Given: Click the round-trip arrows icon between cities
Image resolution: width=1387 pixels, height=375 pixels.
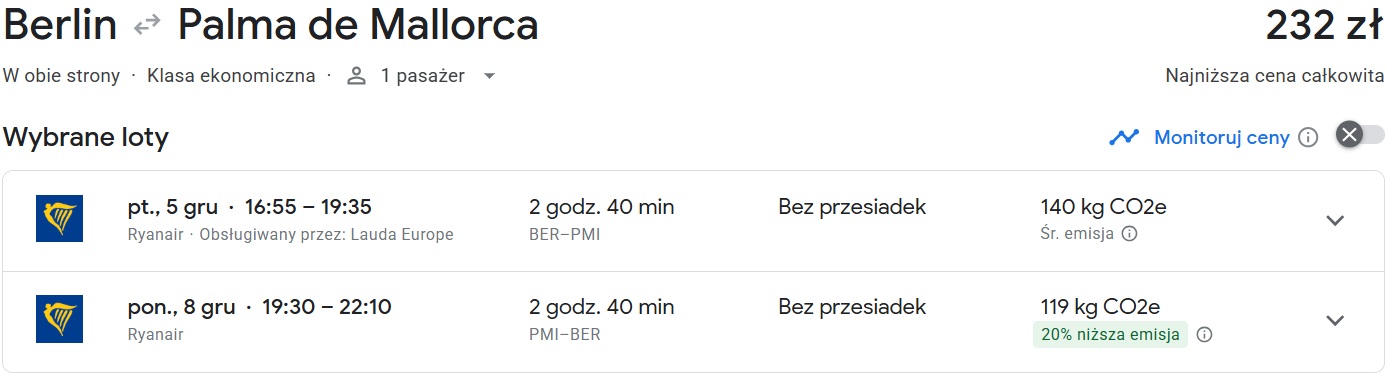Looking at the screenshot, I should point(147,27).
